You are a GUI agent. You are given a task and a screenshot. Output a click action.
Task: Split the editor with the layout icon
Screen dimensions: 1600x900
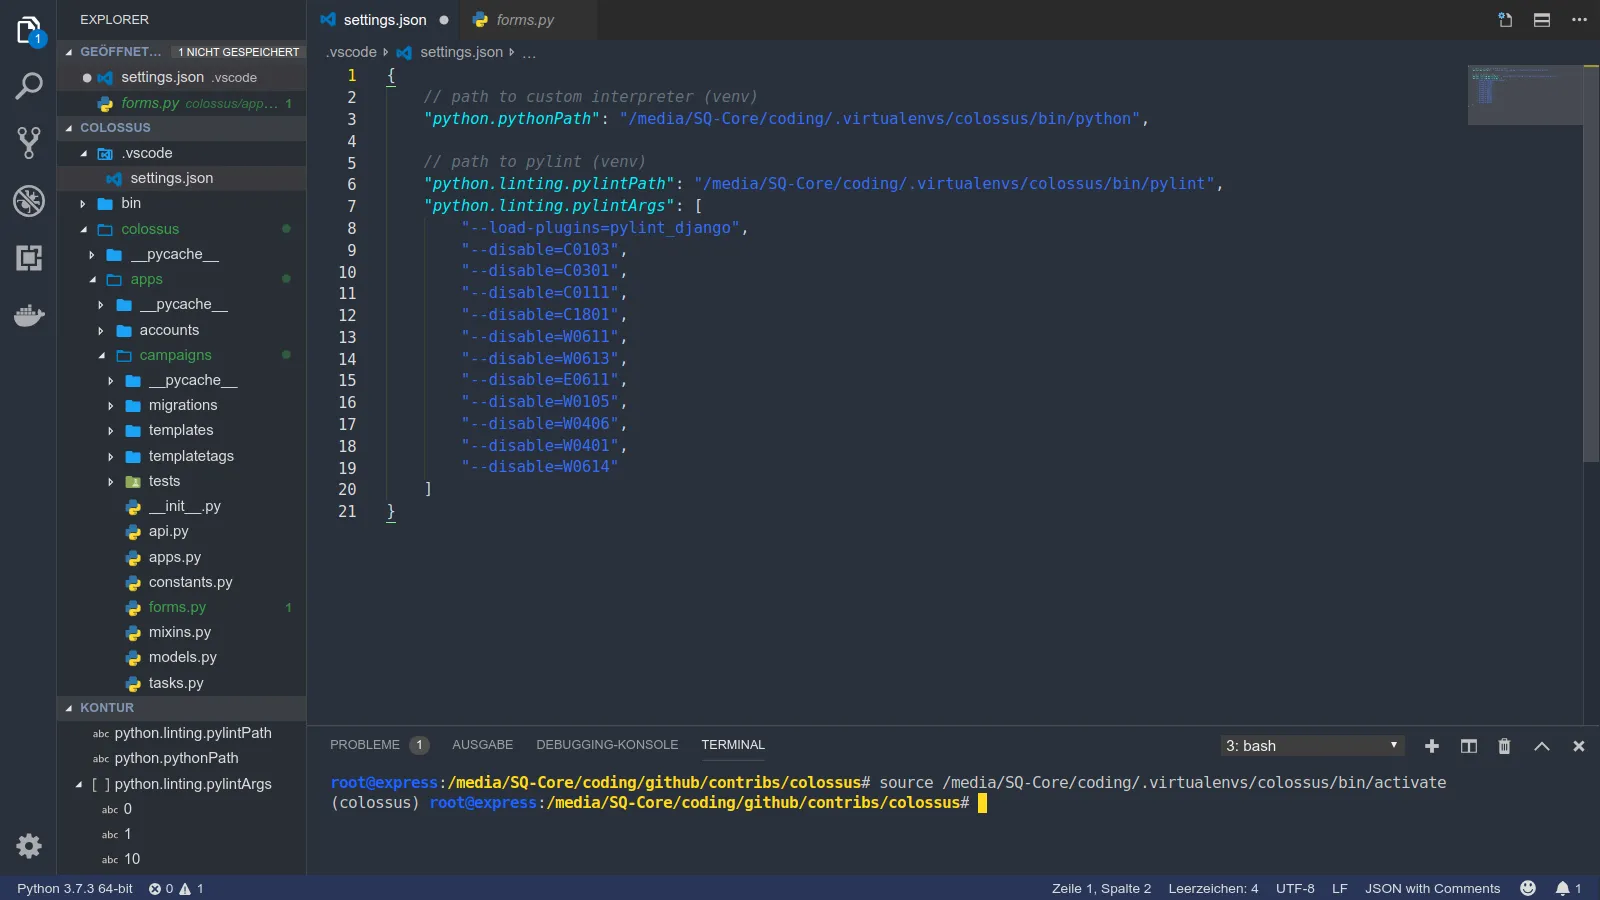(1542, 20)
